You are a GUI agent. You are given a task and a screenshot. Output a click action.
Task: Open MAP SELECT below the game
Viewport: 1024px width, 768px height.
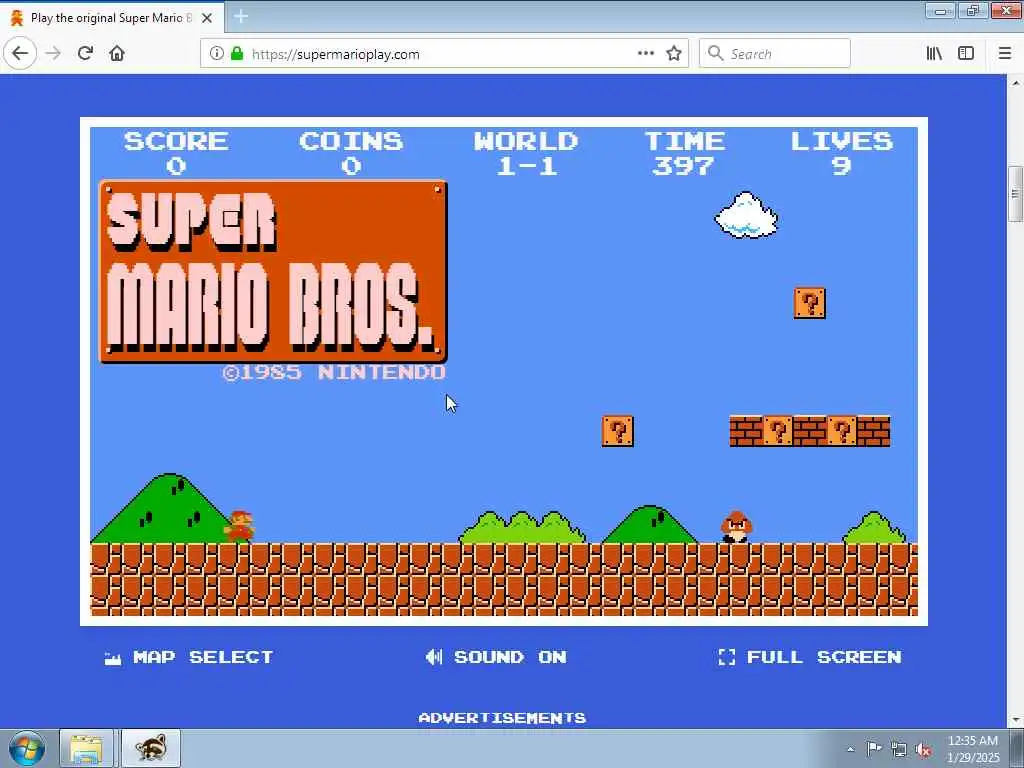pyautogui.click(x=189, y=657)
